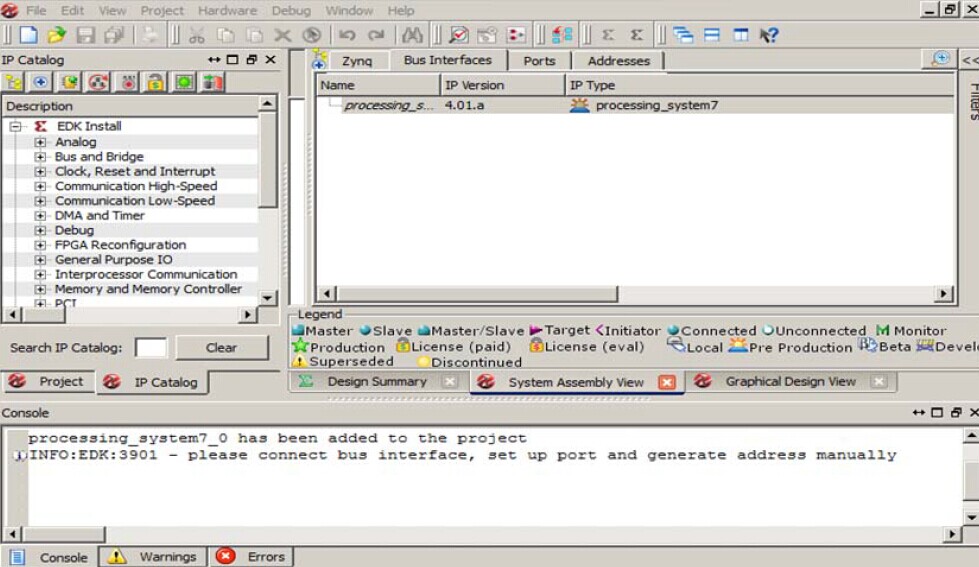The height and width of the screenshot is (567, 979).
Task: Switch to the Graphical Design View tab
Action: point(790,381)
